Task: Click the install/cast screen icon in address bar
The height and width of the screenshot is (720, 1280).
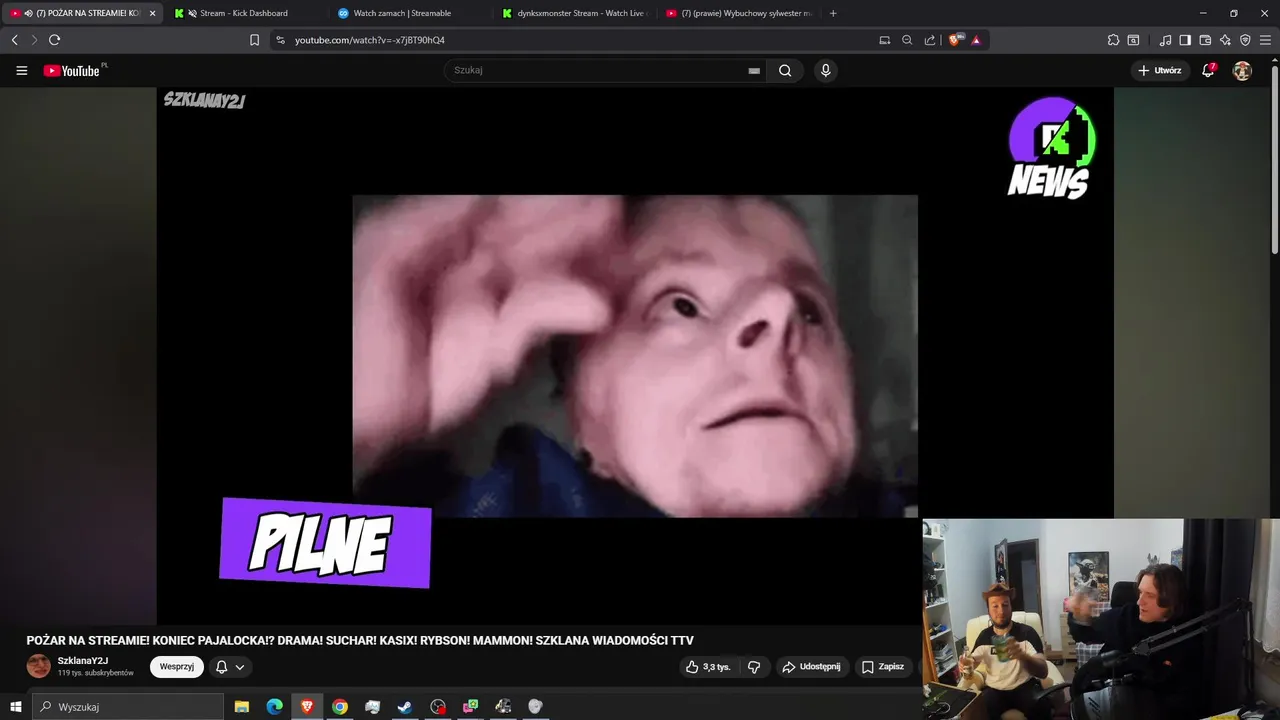Action: tap(884, 40)
